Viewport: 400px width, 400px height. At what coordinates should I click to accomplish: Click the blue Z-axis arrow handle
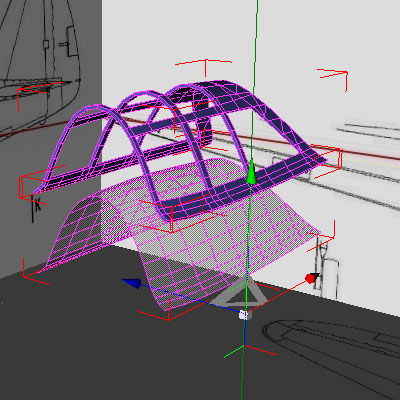point(132,283)
